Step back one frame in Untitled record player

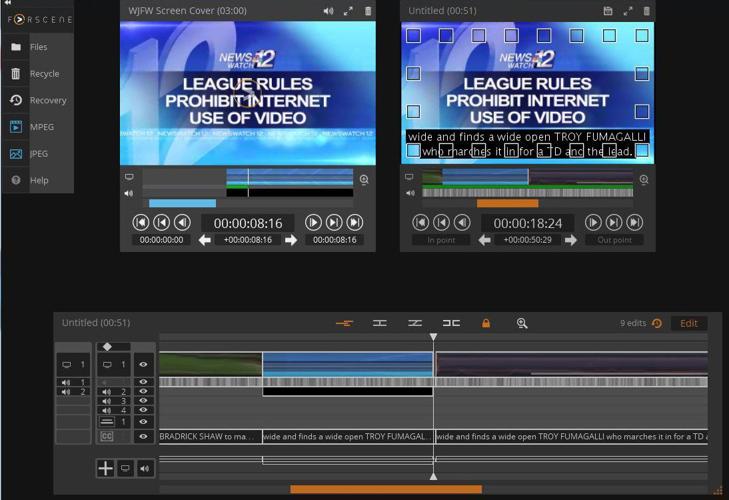[462, 222]
